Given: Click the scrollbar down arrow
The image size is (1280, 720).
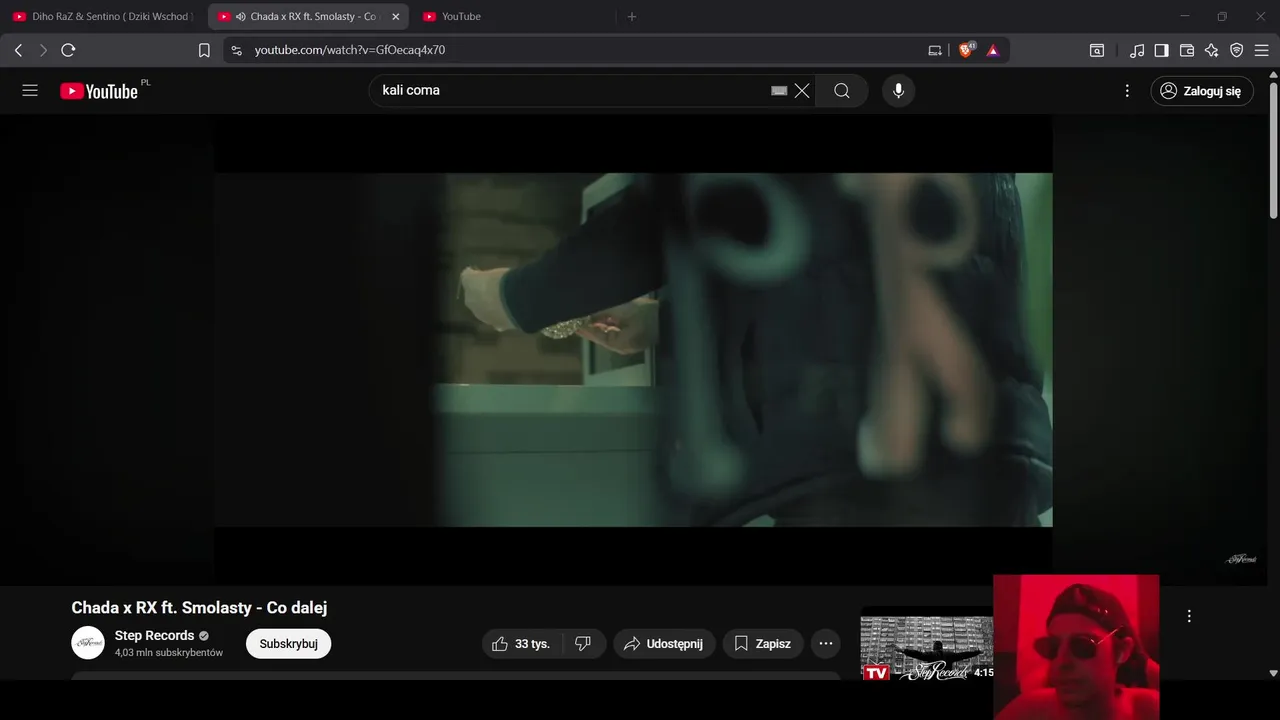Looking at the screenshot, I should (x=1273, y=674).
